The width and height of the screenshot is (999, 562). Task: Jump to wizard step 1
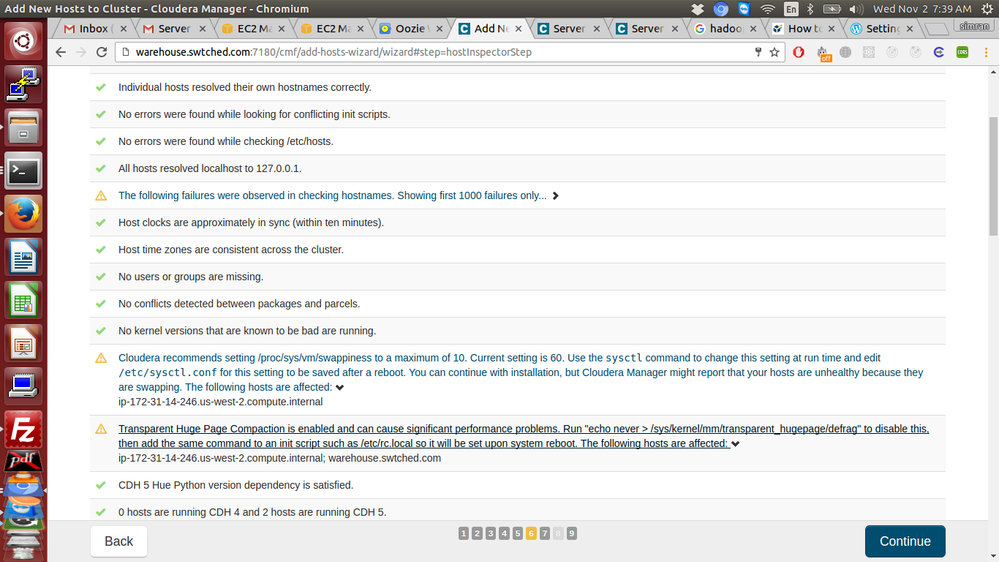[463, 533]
